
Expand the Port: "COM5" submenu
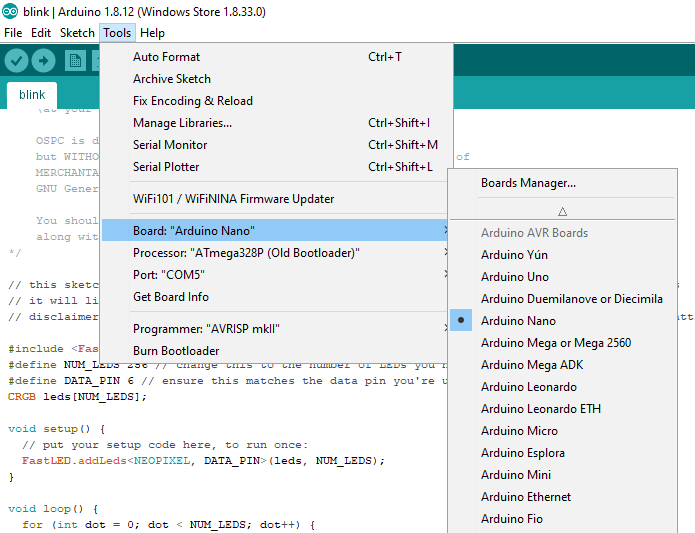[274, 275]
